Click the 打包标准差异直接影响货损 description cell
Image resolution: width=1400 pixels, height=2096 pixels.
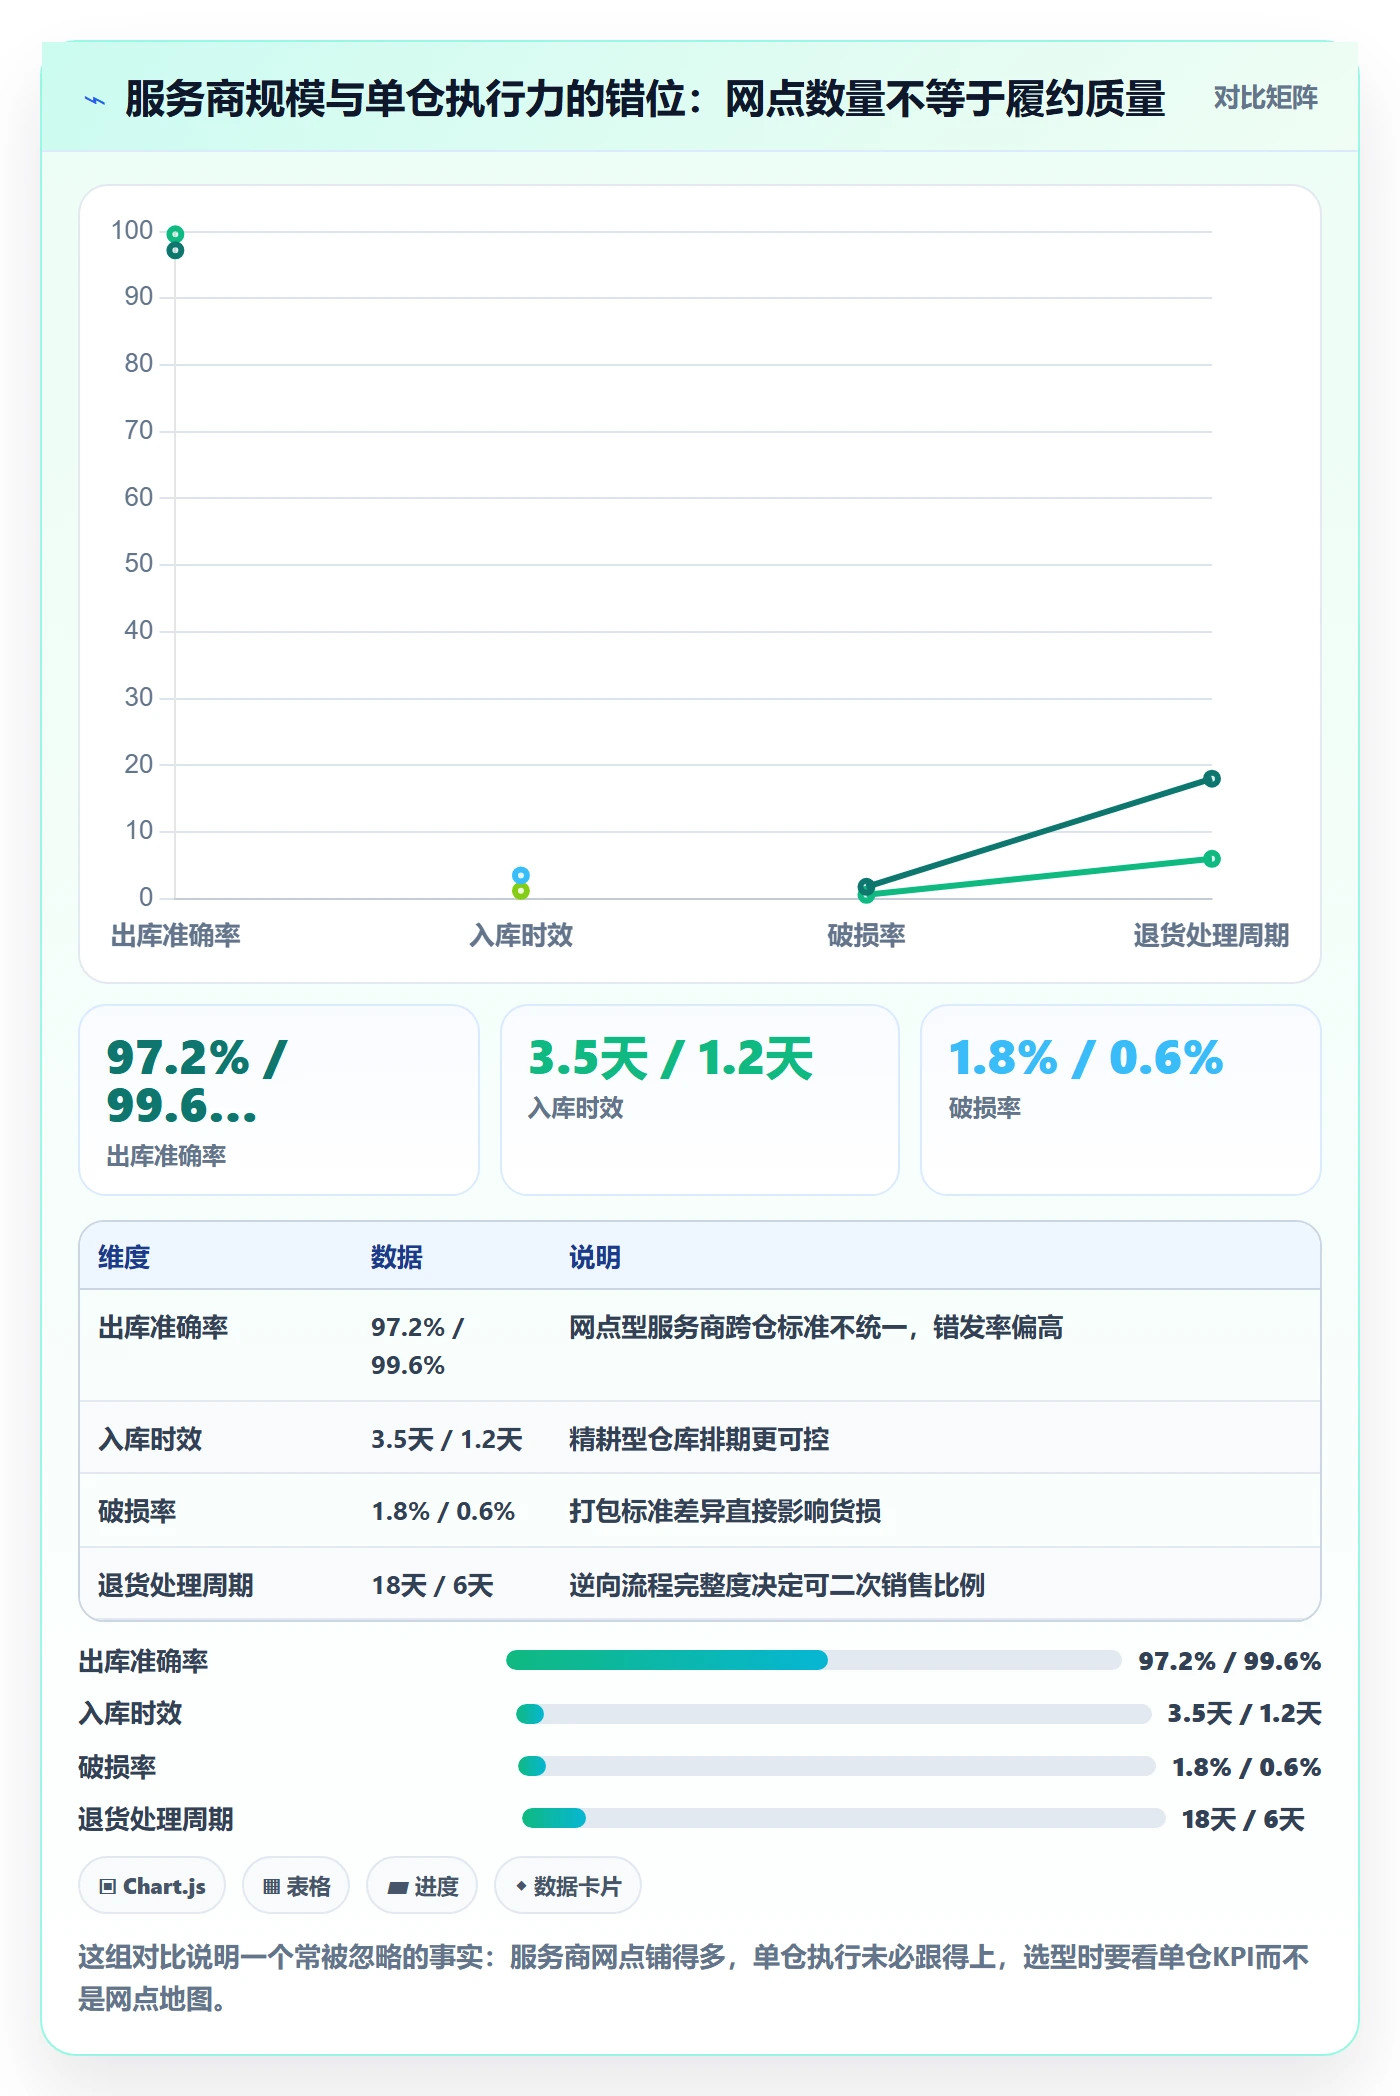tap(725, 1511)
